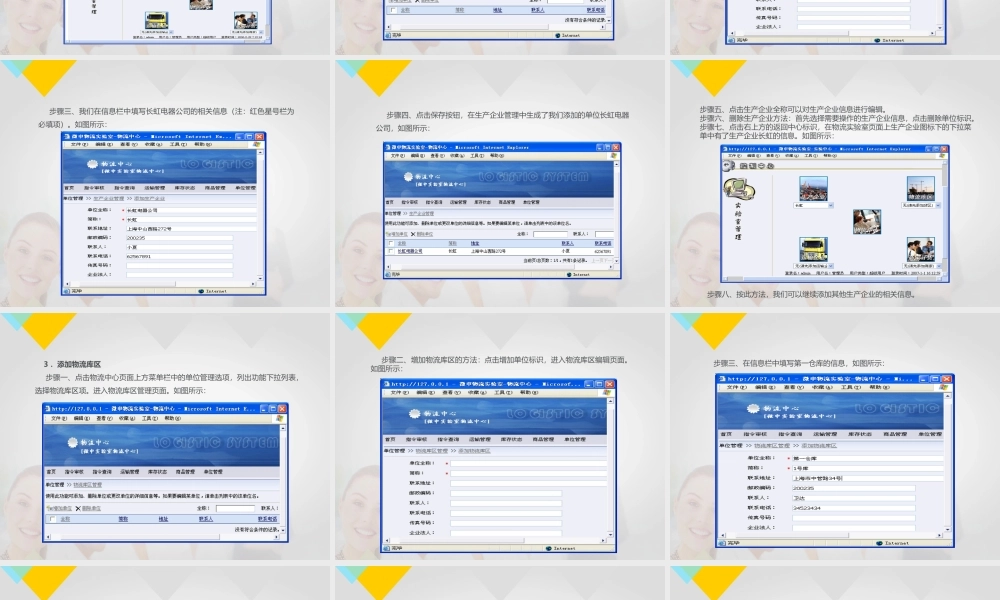Click the 长虹电器公司 link in Step 4 list
Viewport: 1000px width, 600px height.
coord(410,251)
